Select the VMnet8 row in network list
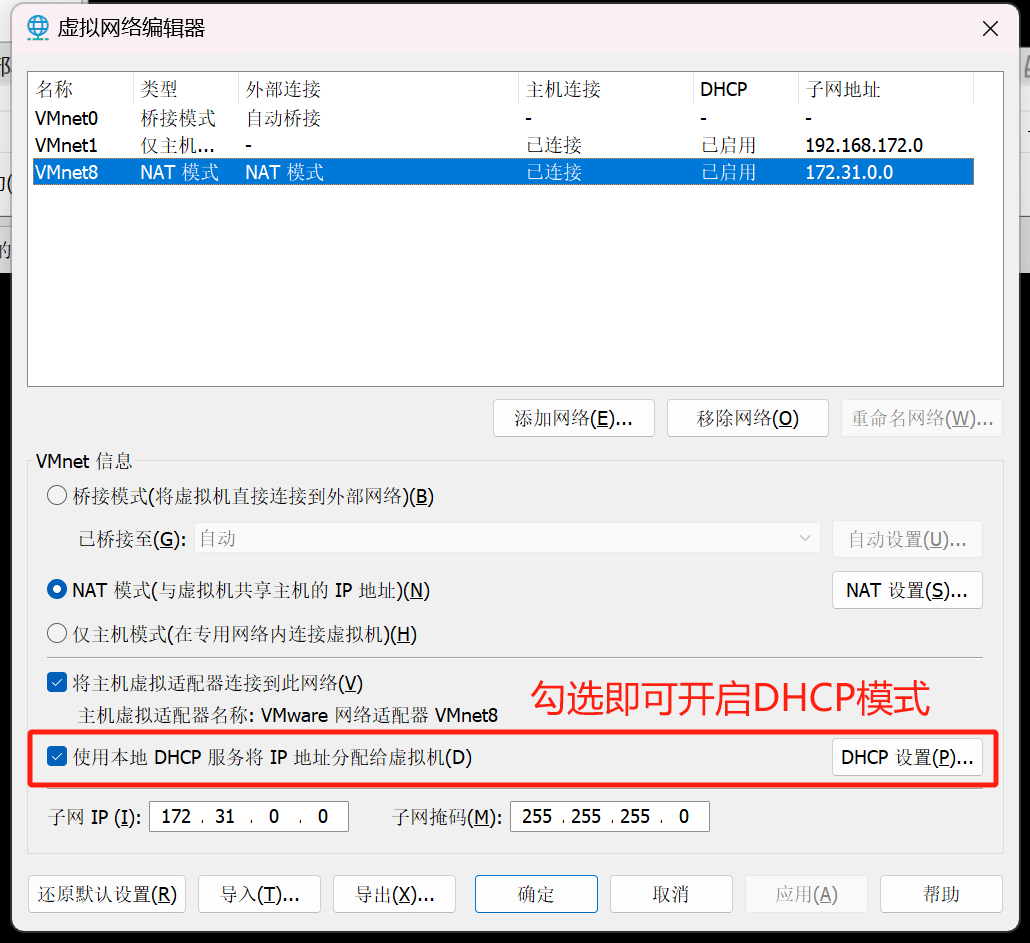 tap(503, 172)
